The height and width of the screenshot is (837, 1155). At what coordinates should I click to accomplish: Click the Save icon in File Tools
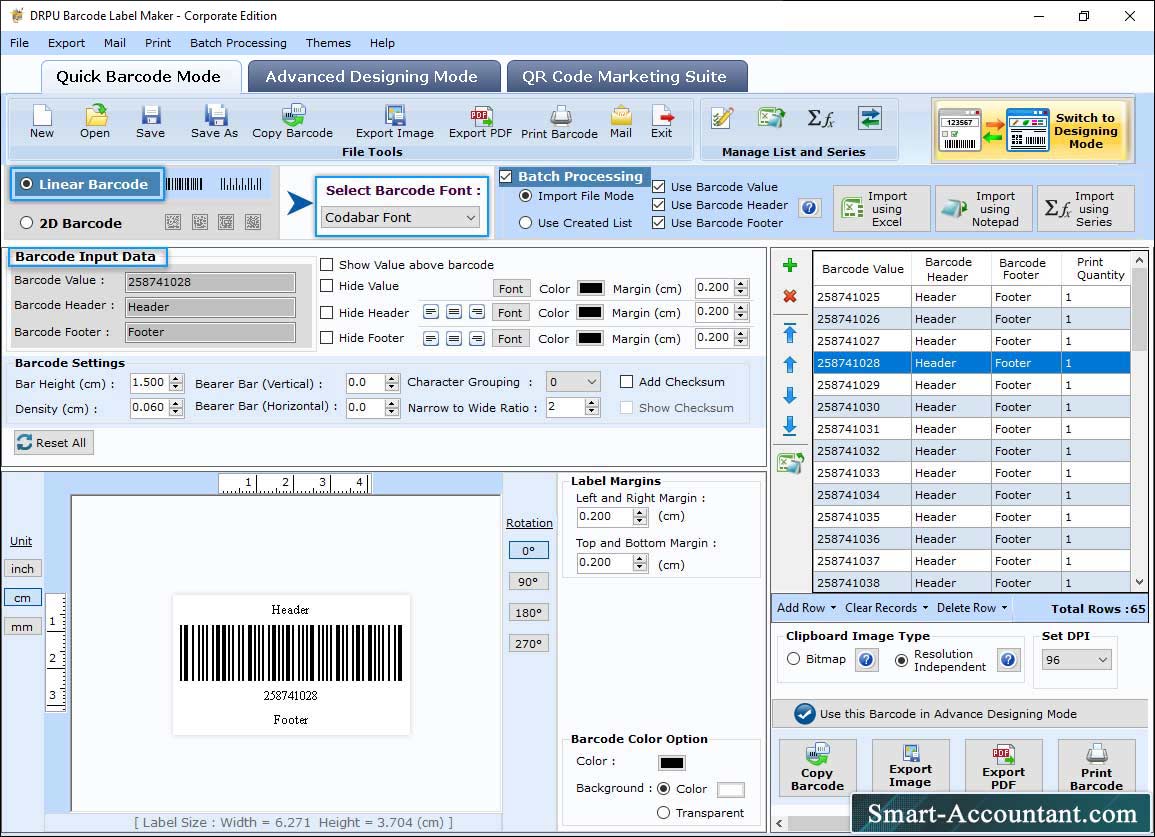coord(150,122)
